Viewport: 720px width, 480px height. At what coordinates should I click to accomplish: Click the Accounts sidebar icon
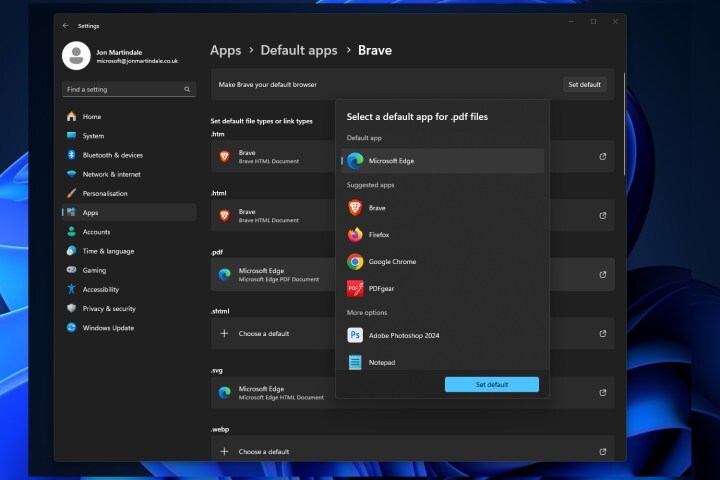point(71,232)
